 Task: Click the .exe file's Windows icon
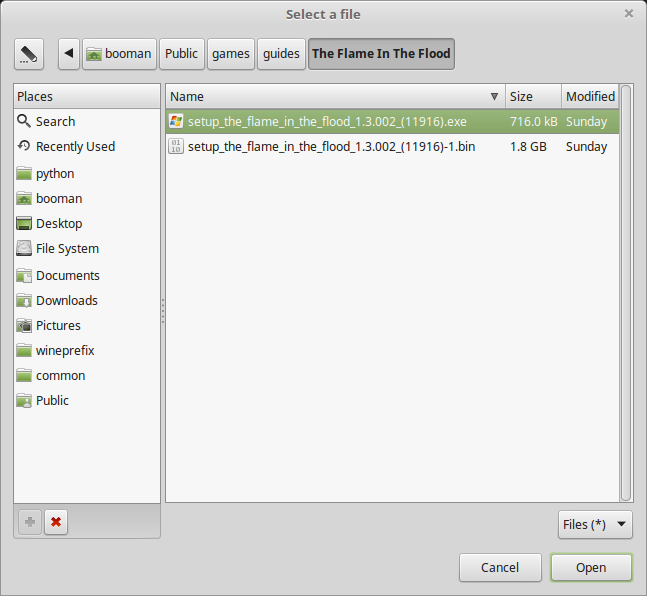(176, 121)
